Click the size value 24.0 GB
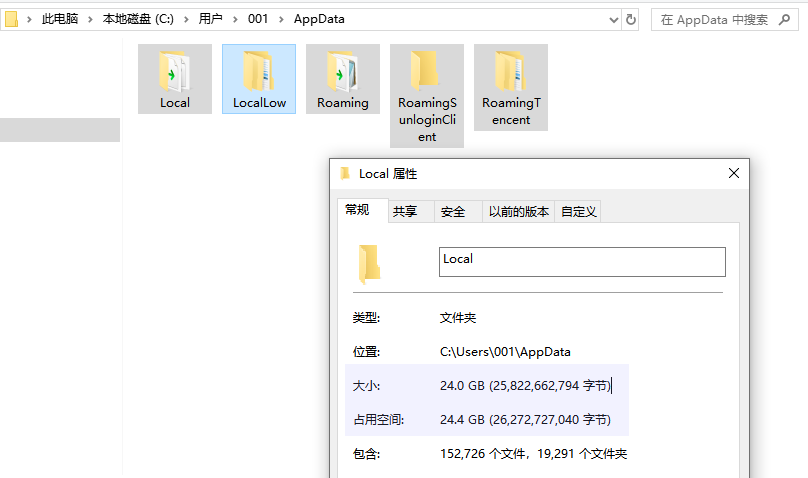This screenshot has width=808, height=478. click(x=525, y=386)
